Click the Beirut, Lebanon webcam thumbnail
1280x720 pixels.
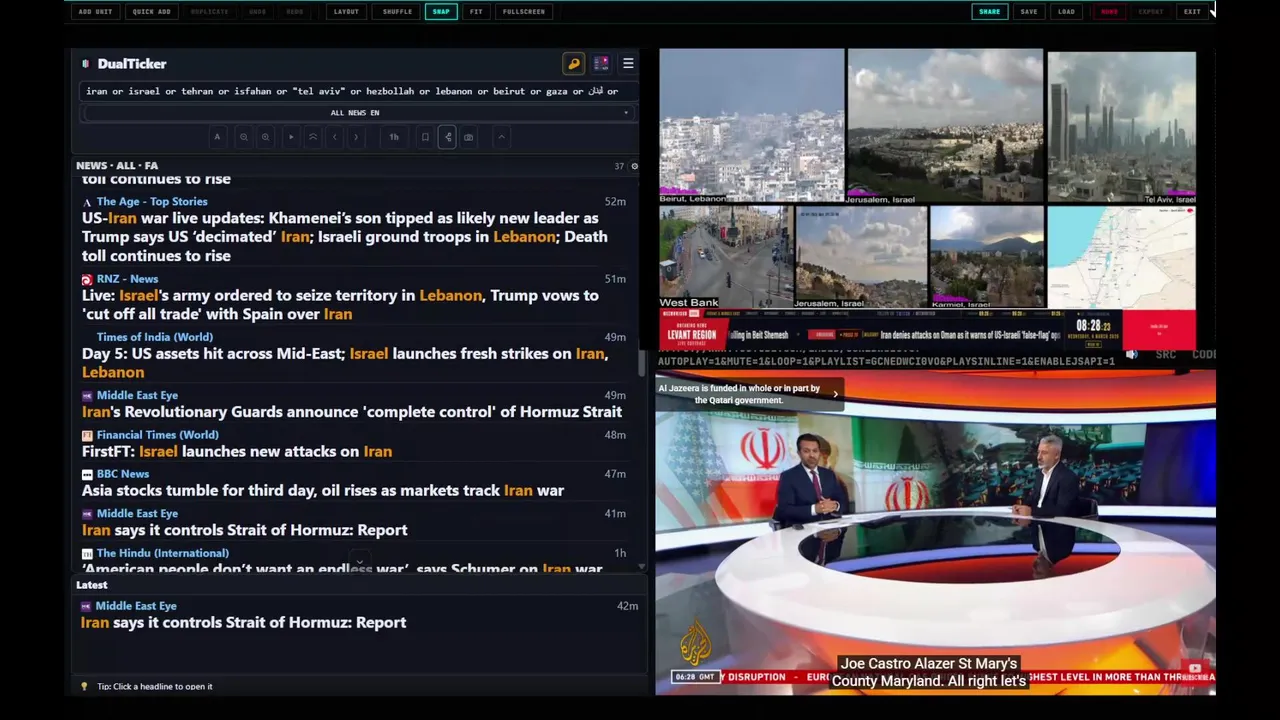pos(751,126)
